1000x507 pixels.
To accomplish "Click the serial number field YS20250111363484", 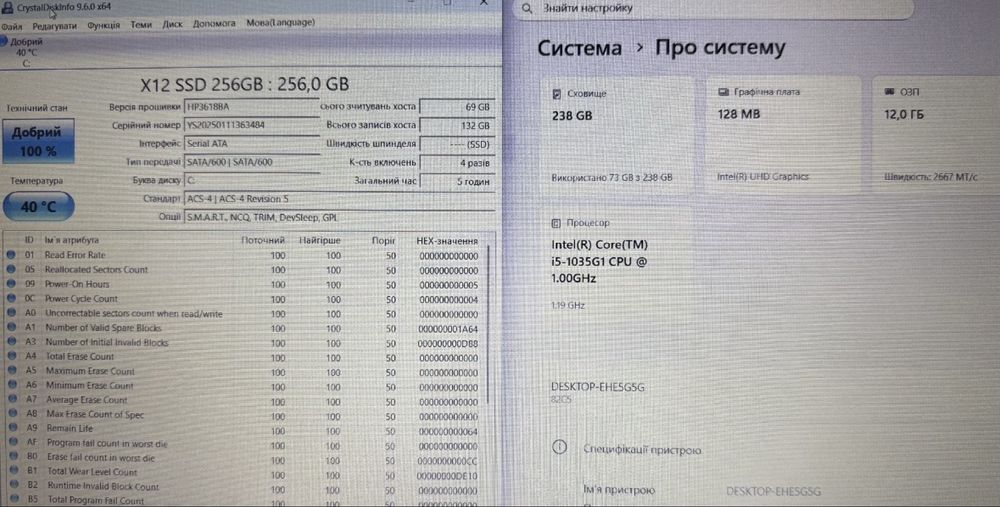I will [252, 125].
